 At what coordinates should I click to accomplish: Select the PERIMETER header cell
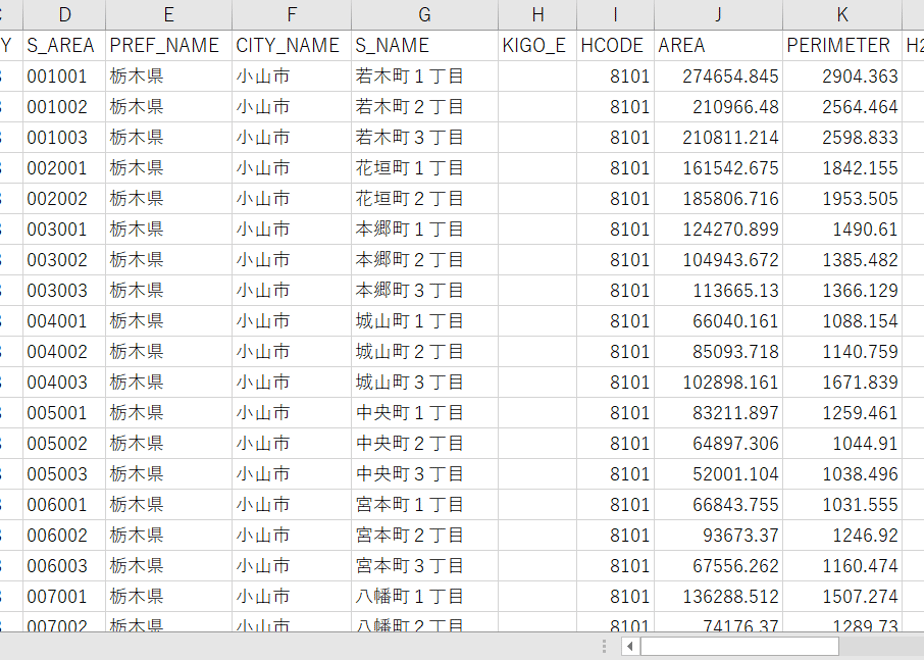click(843, 45)
